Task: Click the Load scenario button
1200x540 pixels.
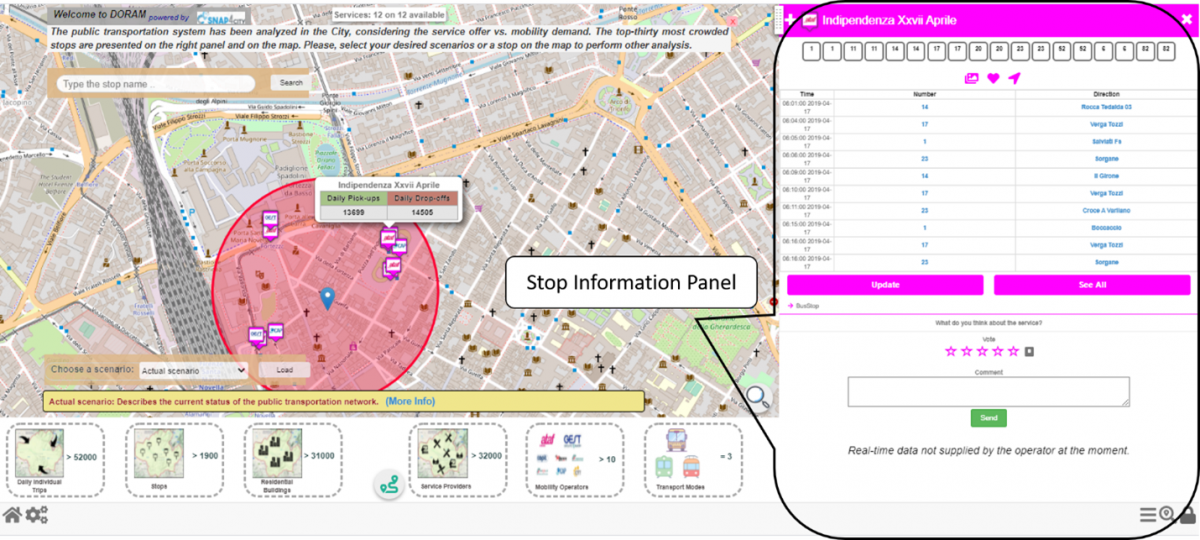Action: 284,369
